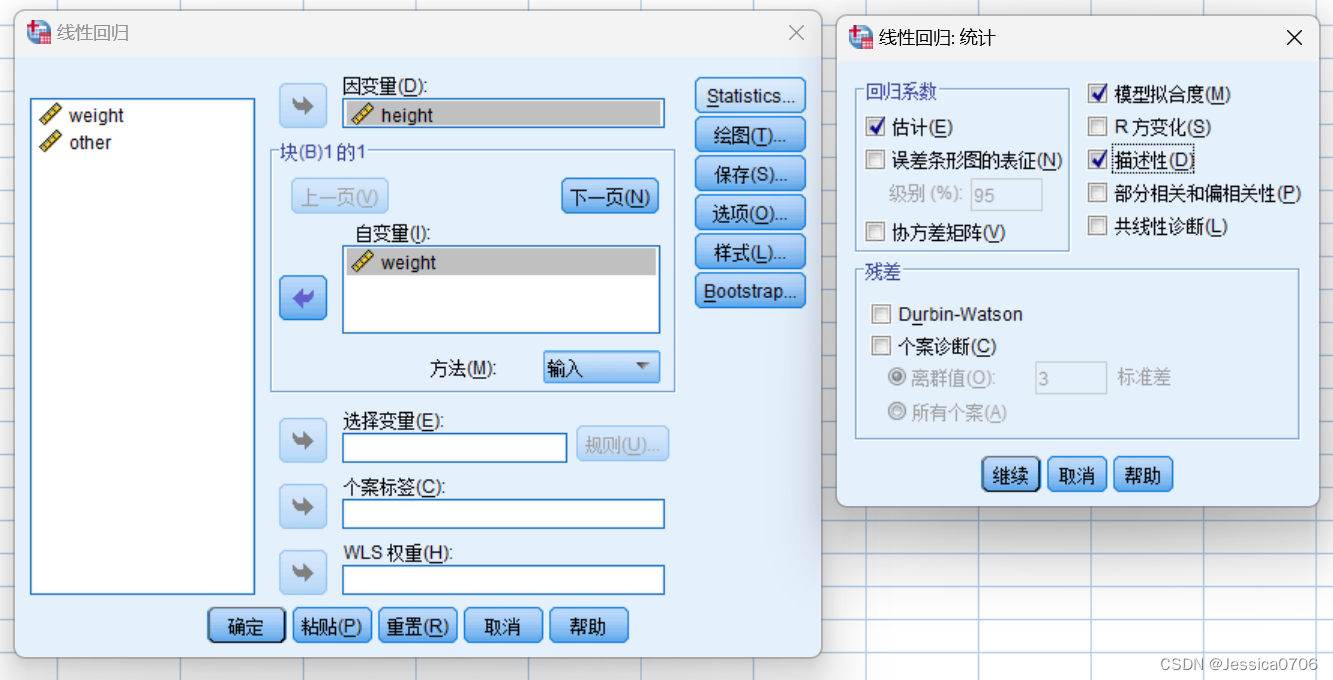Click arrow button next to WLS 权重 field
The image size is (1333, 680).
[x=303, y=573]
